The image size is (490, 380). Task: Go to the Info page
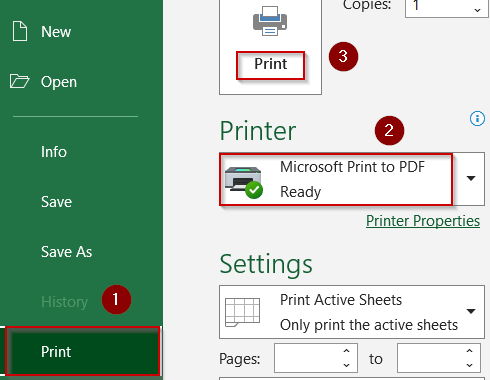pos(54,152)
